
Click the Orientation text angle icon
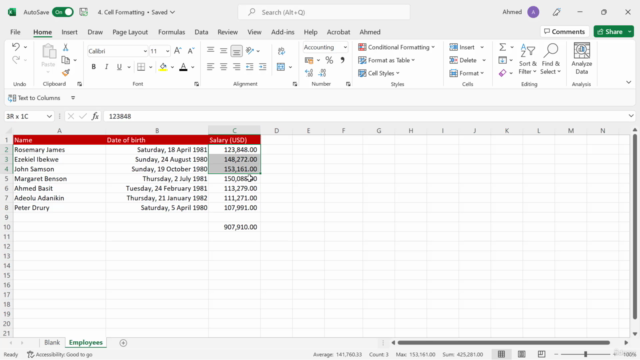250,51
